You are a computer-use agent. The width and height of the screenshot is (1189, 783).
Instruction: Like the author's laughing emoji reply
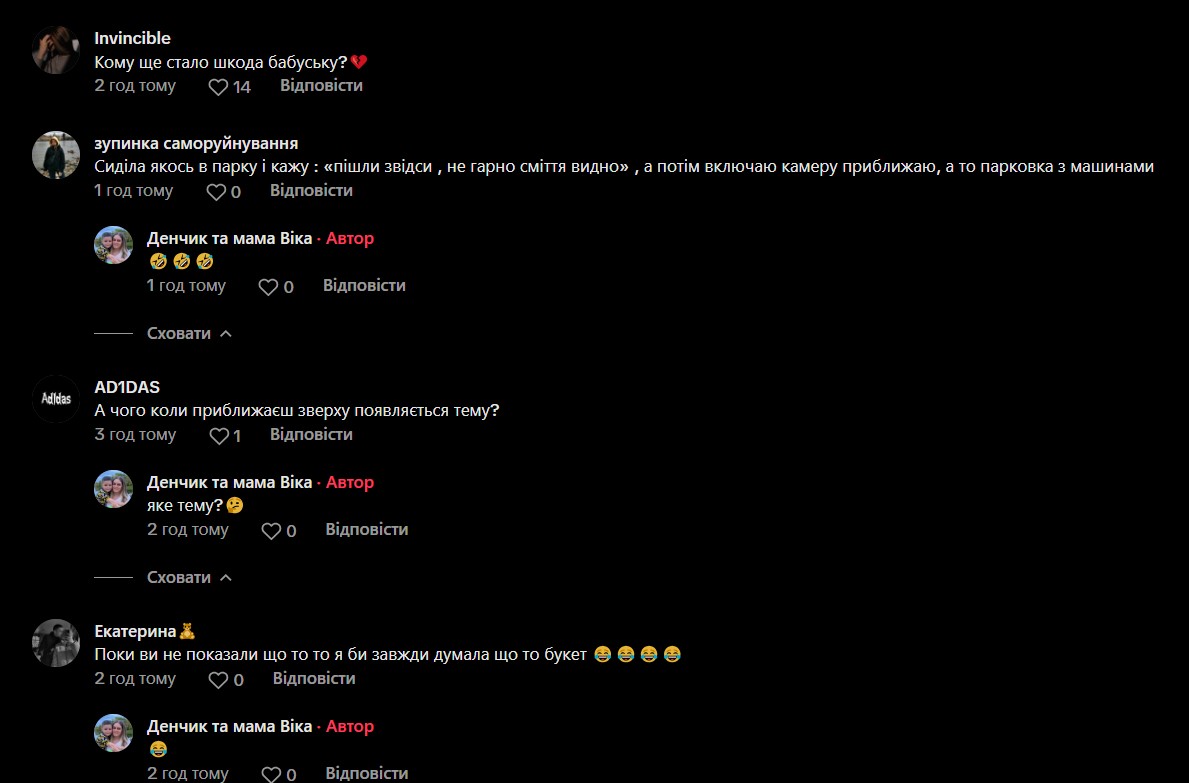tap(268, 287)
